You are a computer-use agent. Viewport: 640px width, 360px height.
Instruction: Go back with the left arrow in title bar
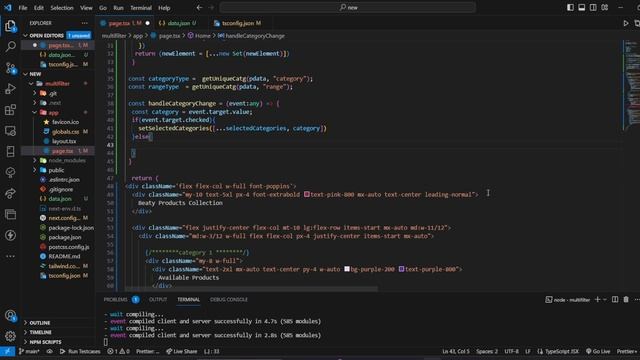pos(199,7)
